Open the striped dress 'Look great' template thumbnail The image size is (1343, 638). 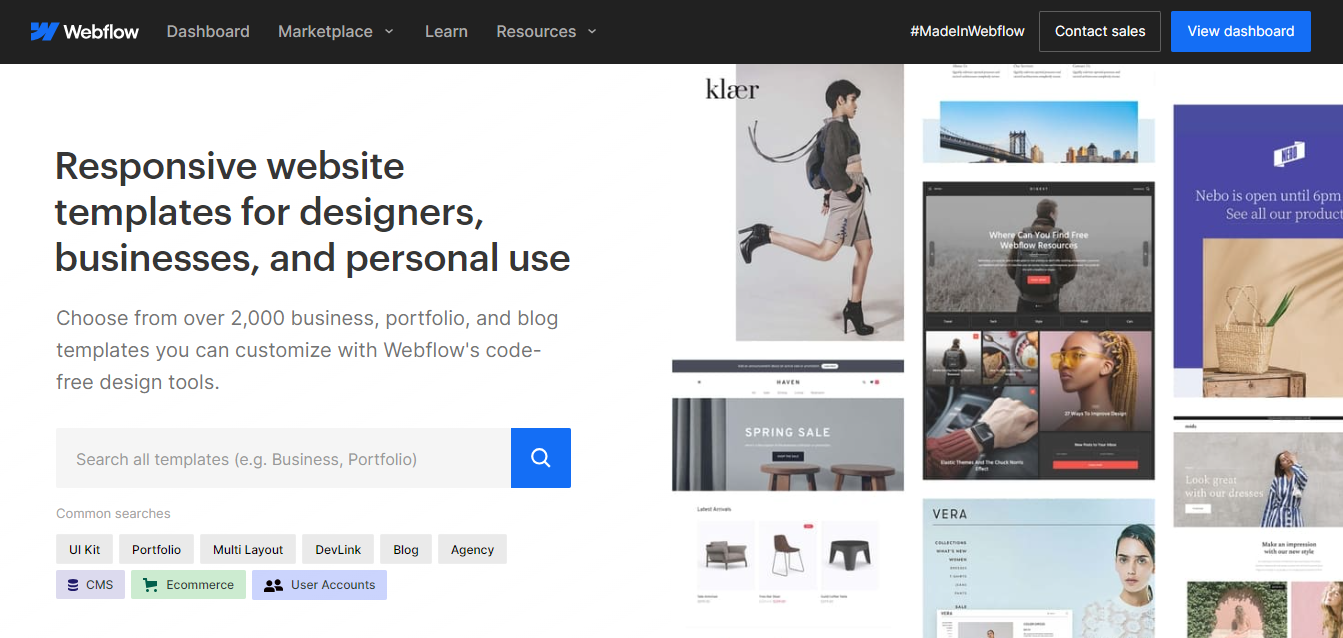[1258, 528]
